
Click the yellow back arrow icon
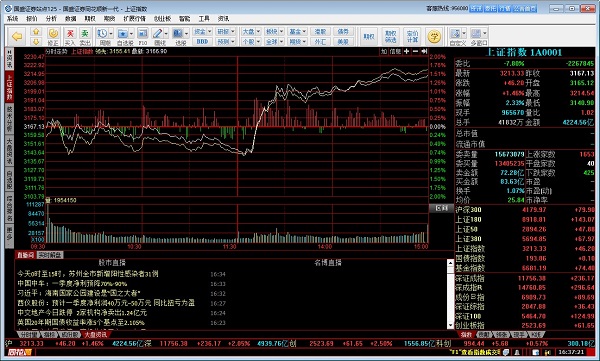tap(17, 36)
